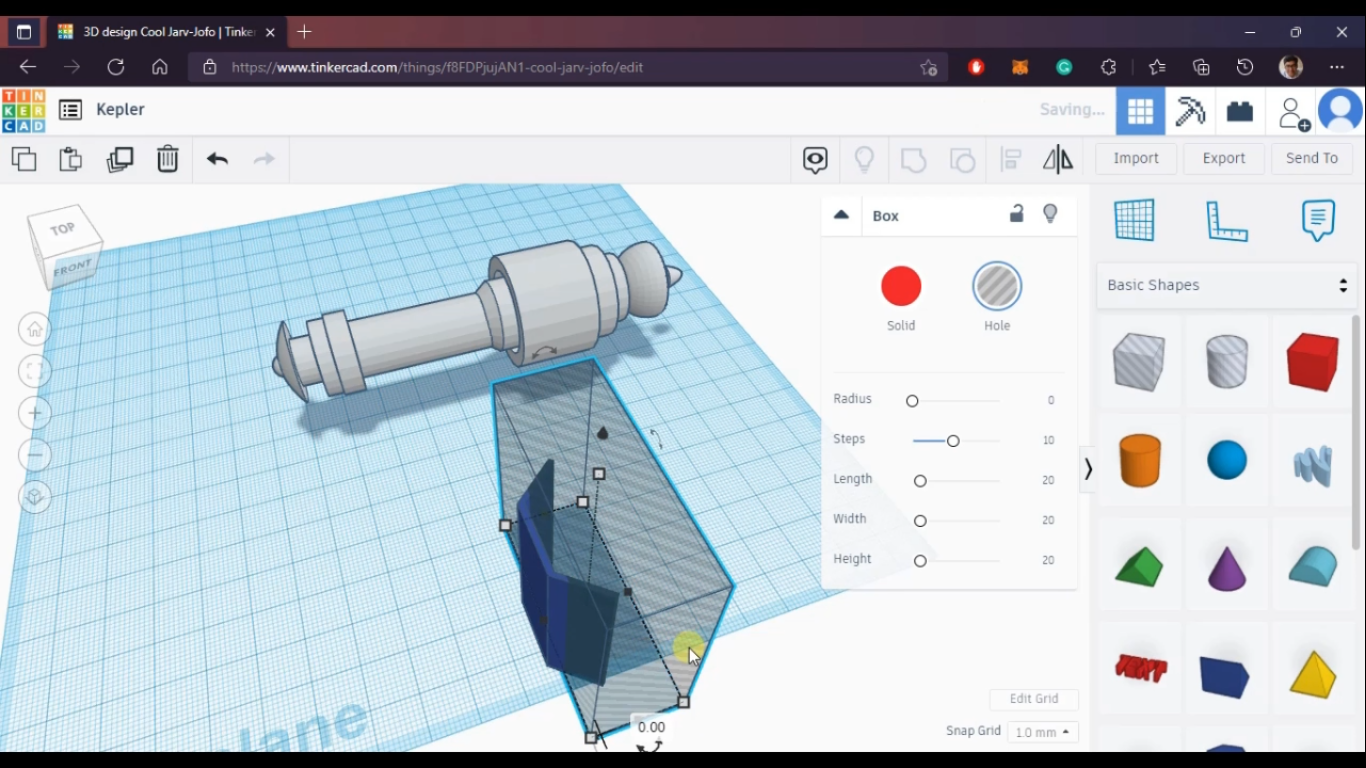
Task: Zoom in with the plus icon
Action: (x=35, y=413)
